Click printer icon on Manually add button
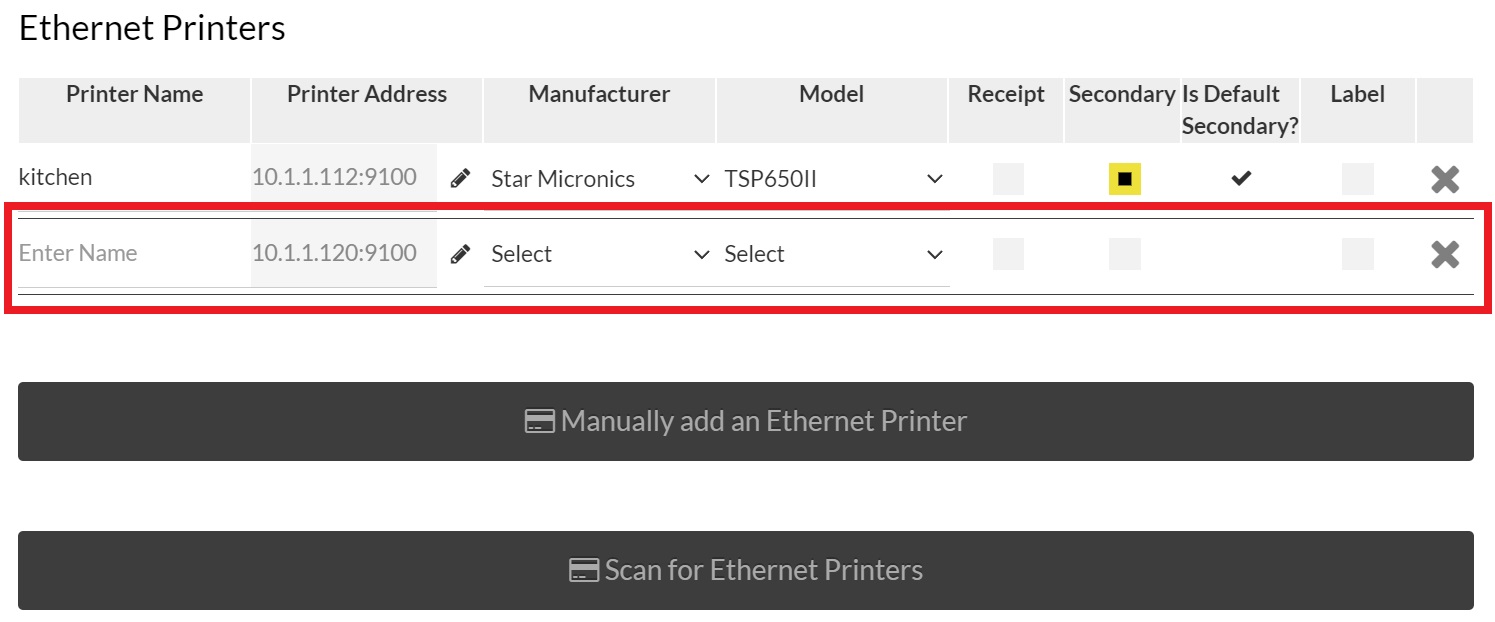This screenshot has height=622, width=1495. tap(540, 422)
